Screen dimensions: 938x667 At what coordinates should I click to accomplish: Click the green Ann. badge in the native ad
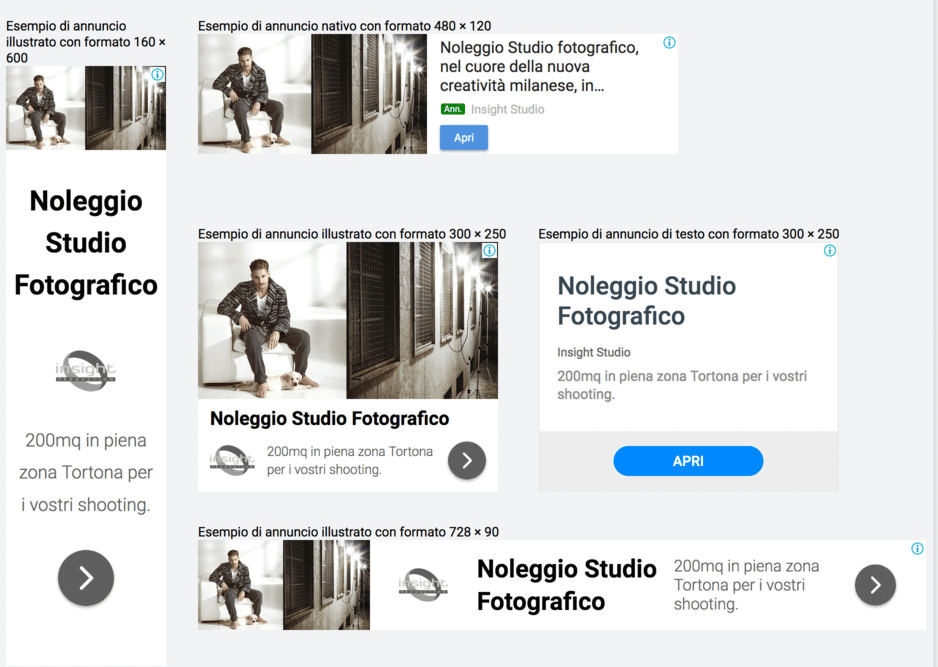coord(452,109)
